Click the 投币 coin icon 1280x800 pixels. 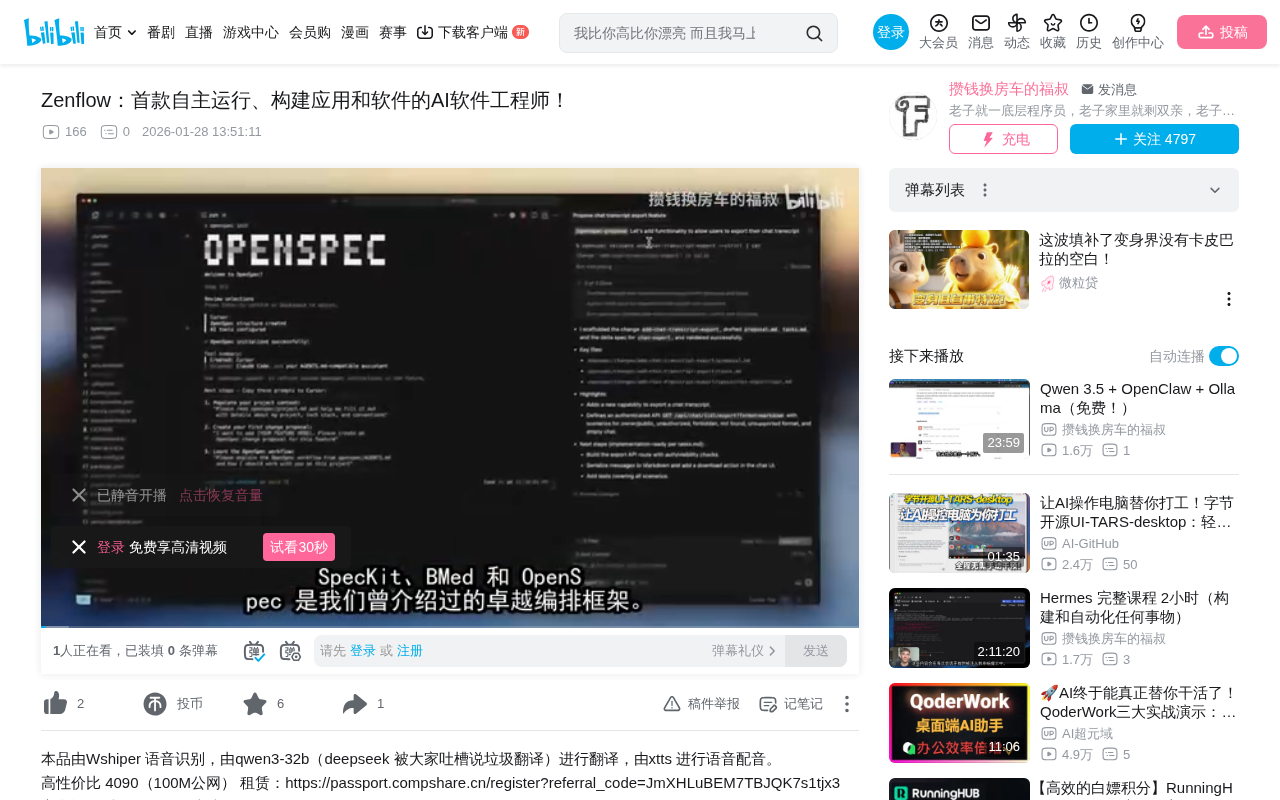(155, 704)
